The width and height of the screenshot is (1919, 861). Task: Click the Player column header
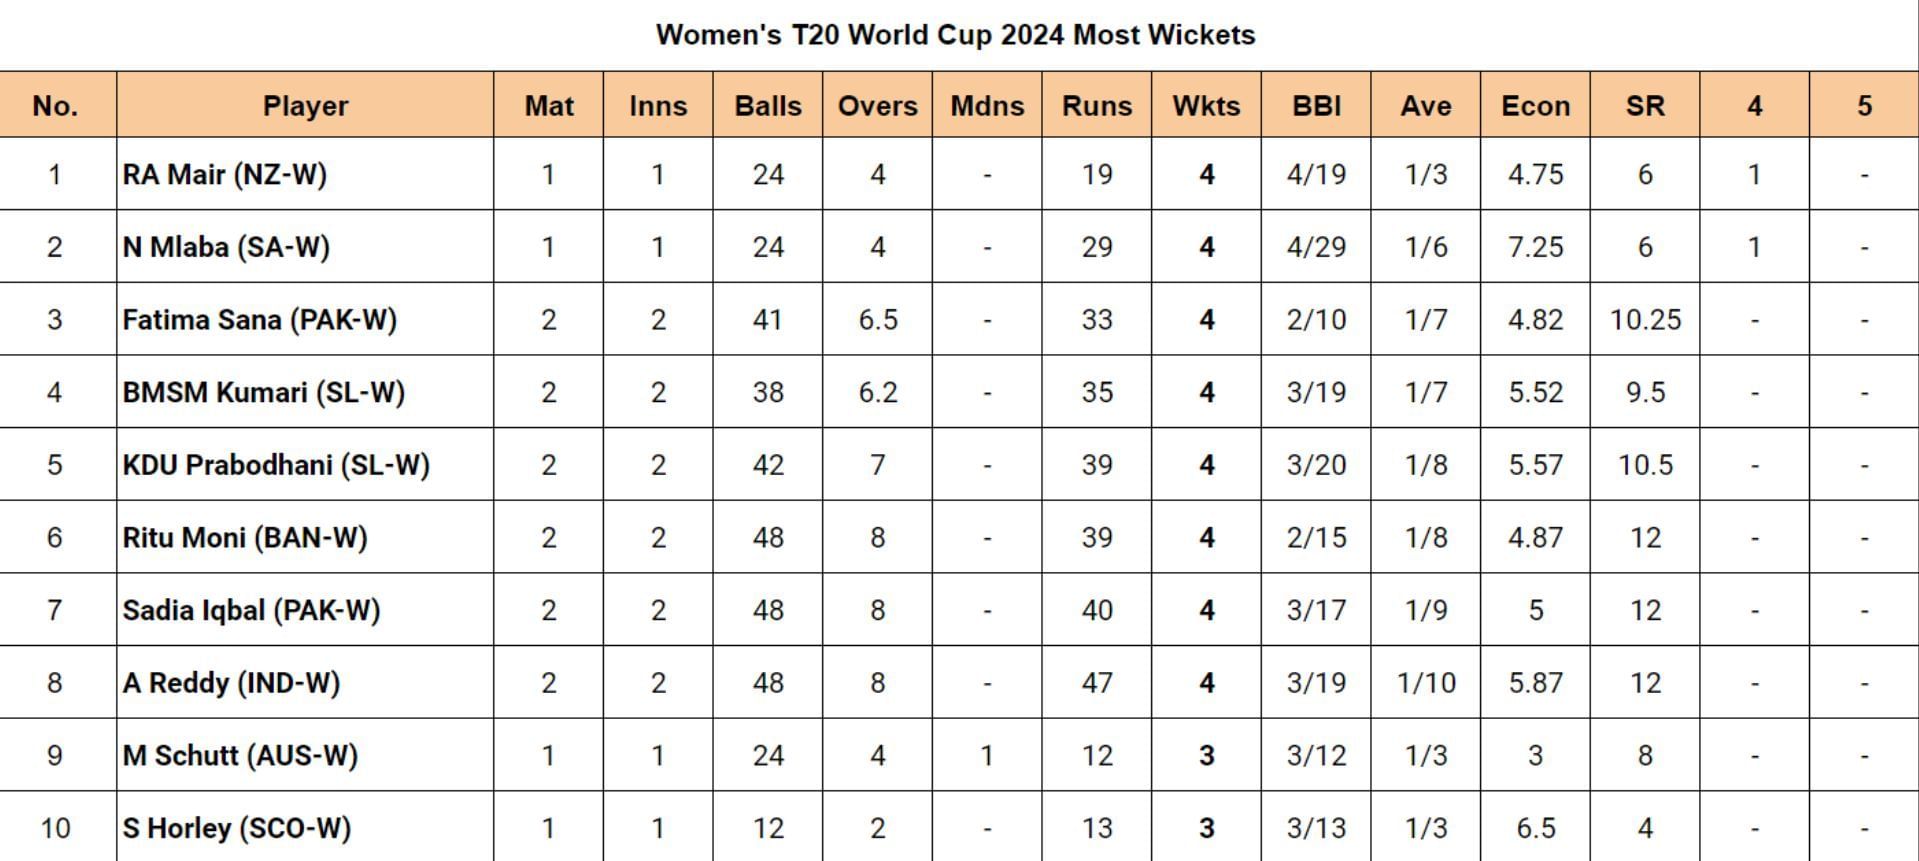(x=305, y=106)
